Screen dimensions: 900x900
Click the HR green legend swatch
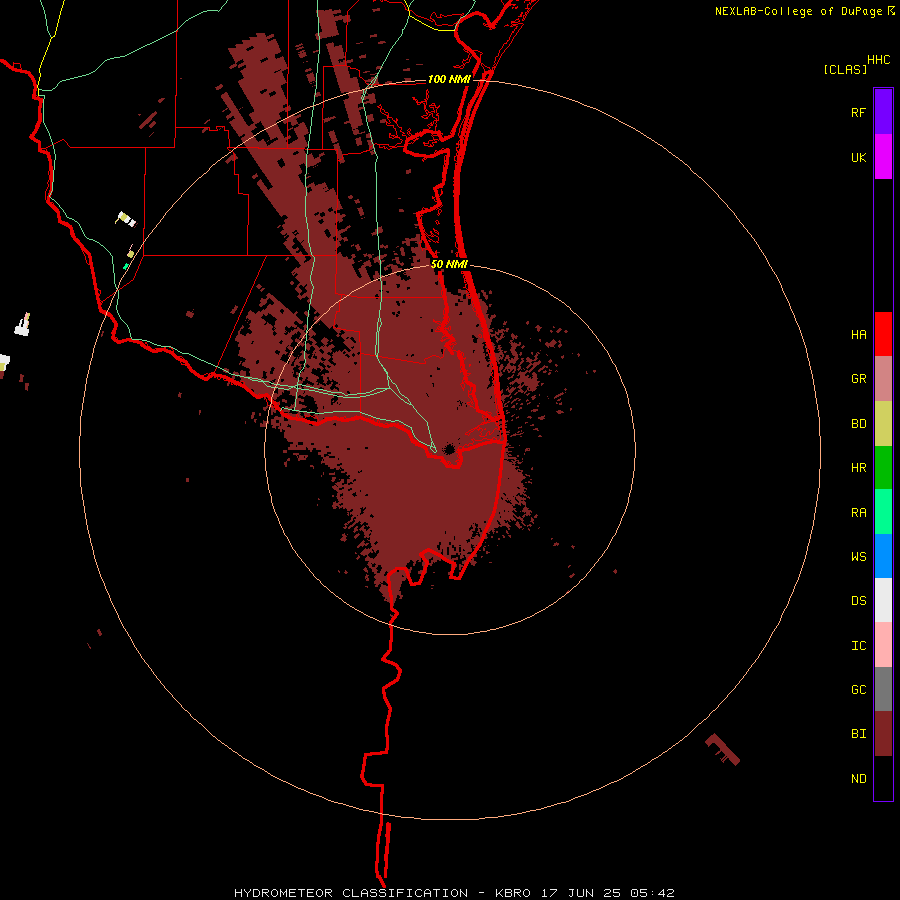point(883,467)
